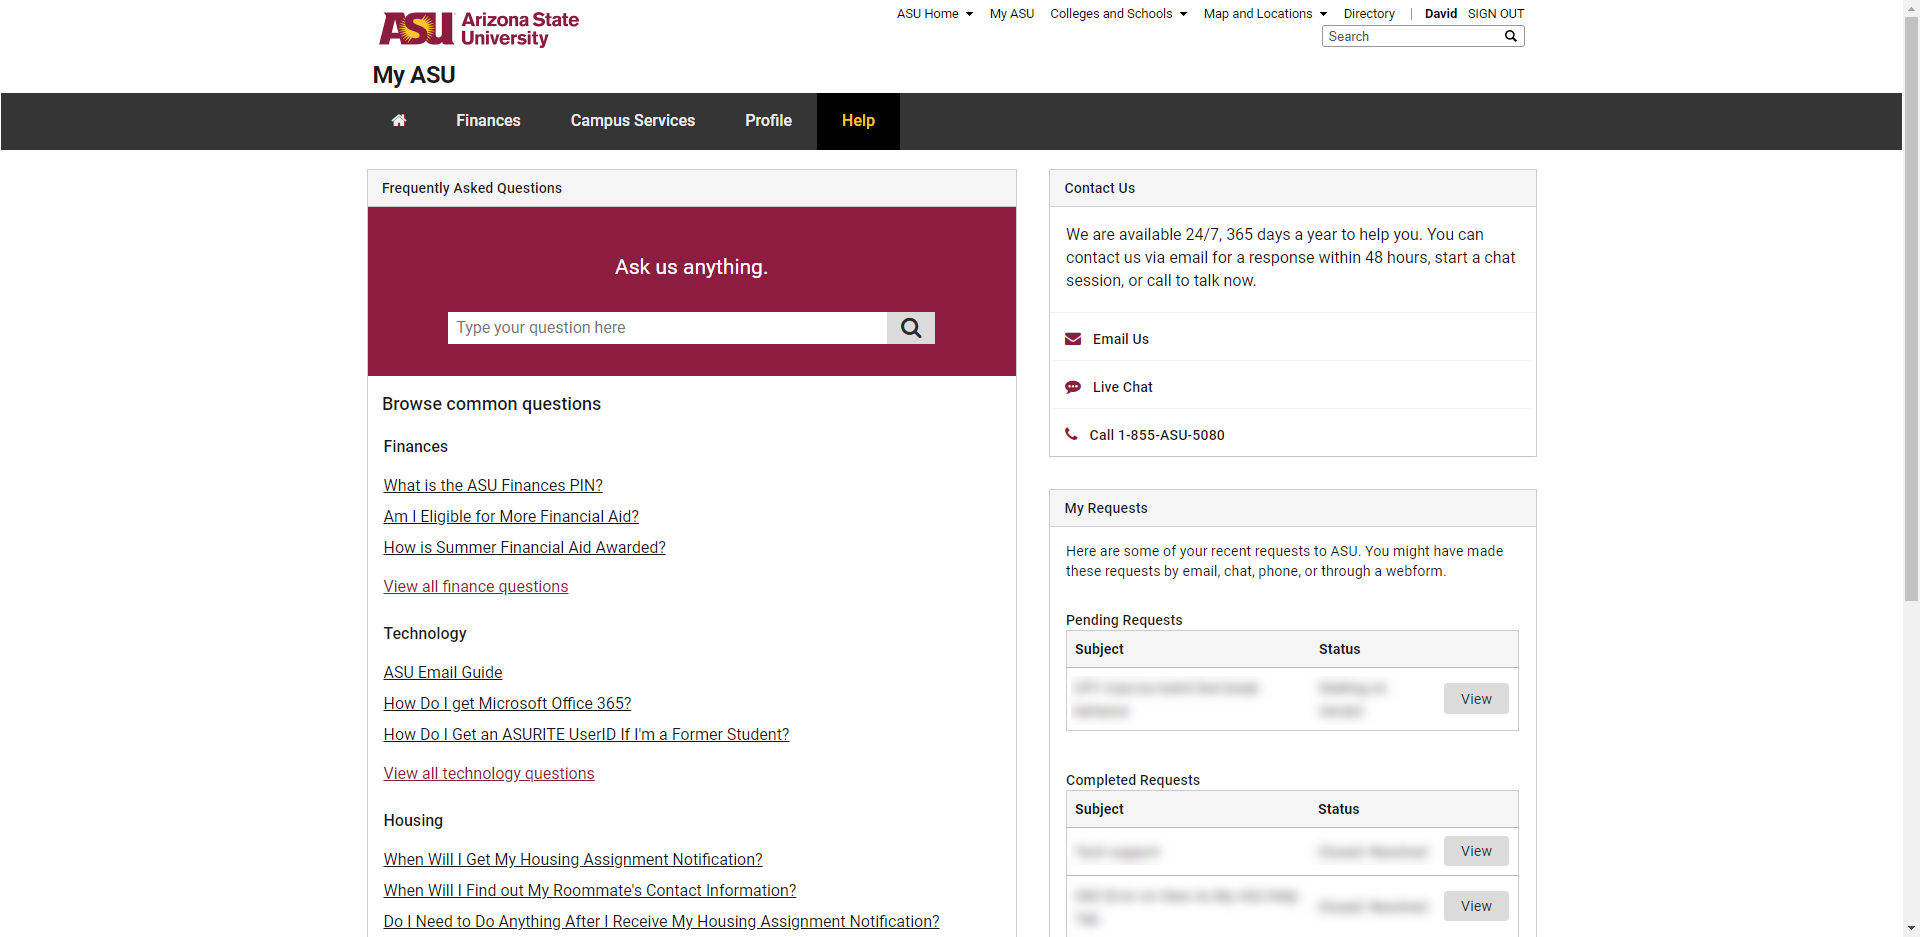
Task: Go to the home icon tab
Action: 399,121
